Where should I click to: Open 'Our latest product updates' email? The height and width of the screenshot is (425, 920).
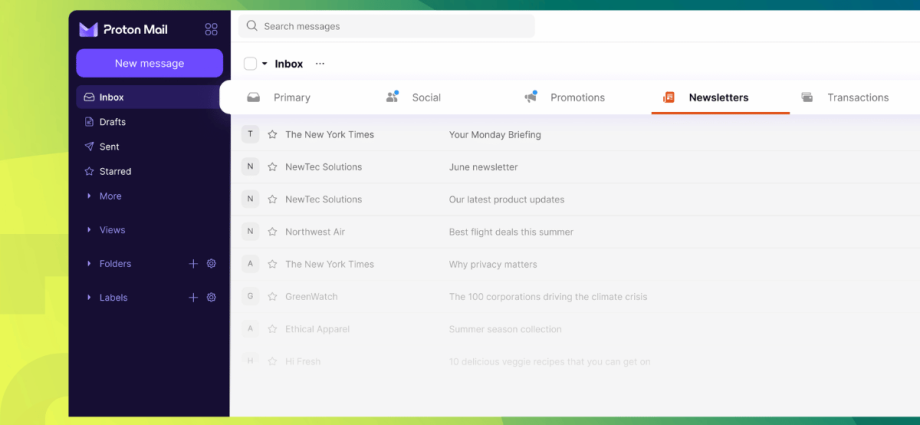click(506, 200)
